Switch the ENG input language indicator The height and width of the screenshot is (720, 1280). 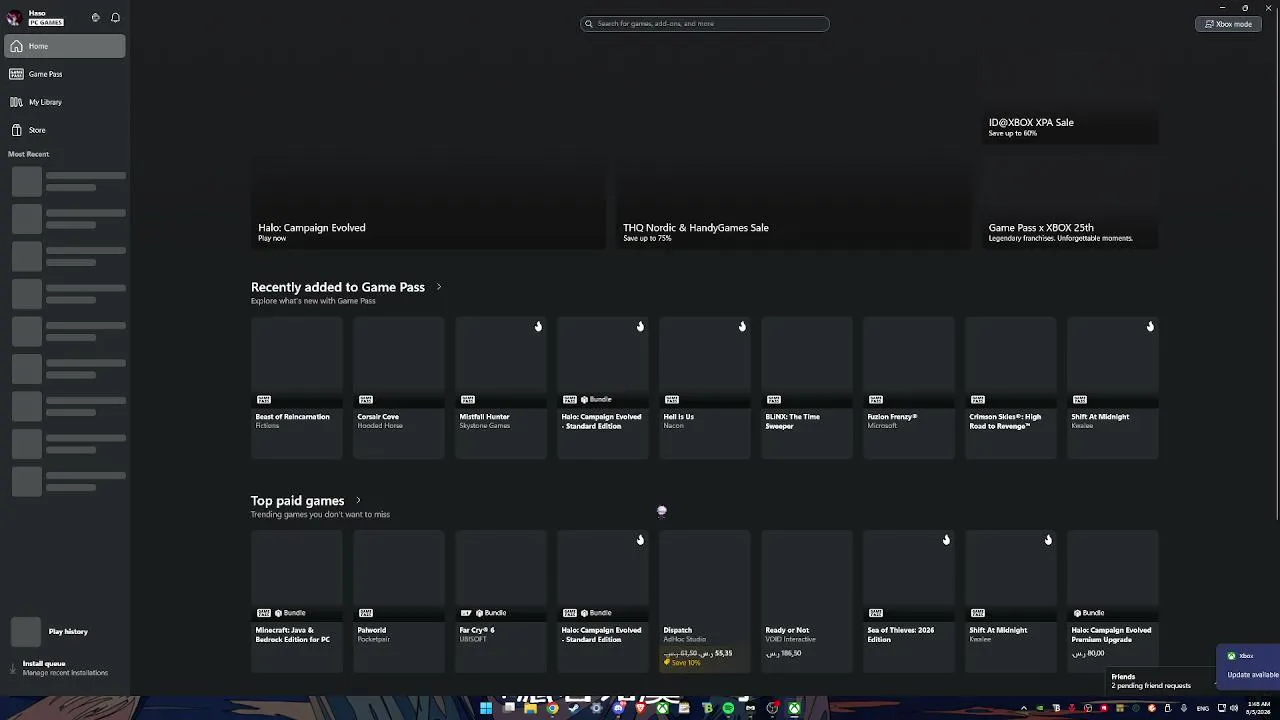tap(1203, 708)
